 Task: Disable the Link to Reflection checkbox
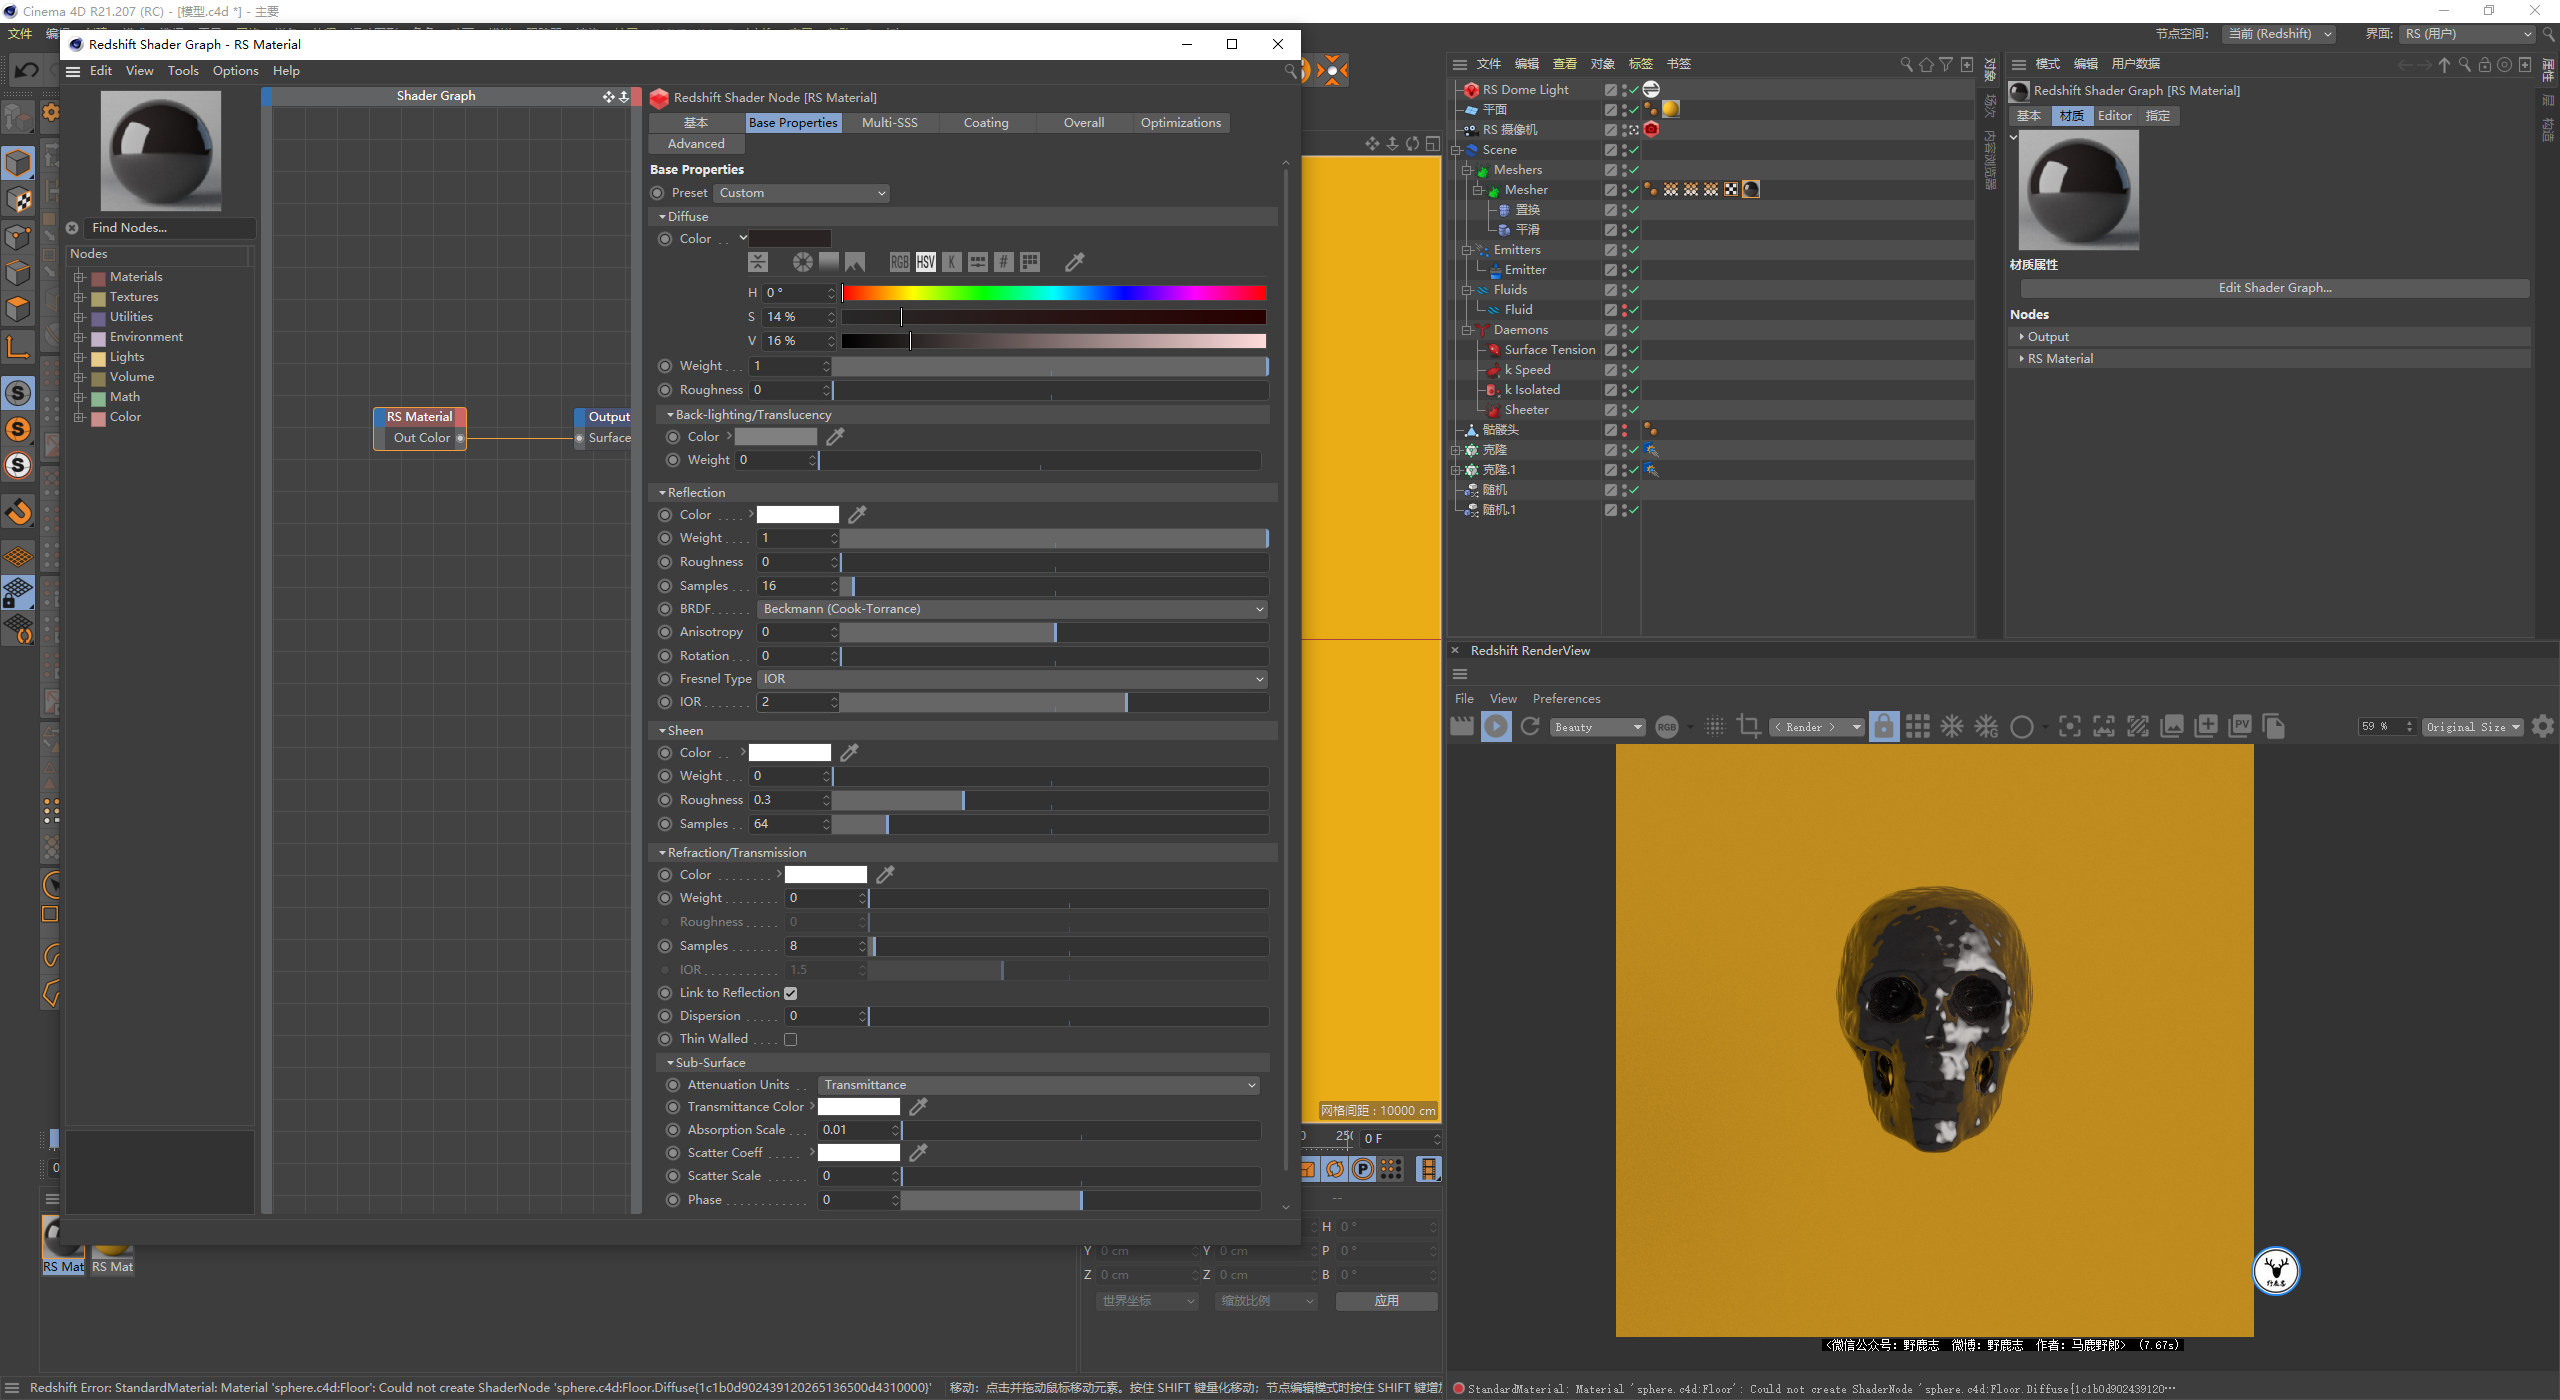pos(791,993)
